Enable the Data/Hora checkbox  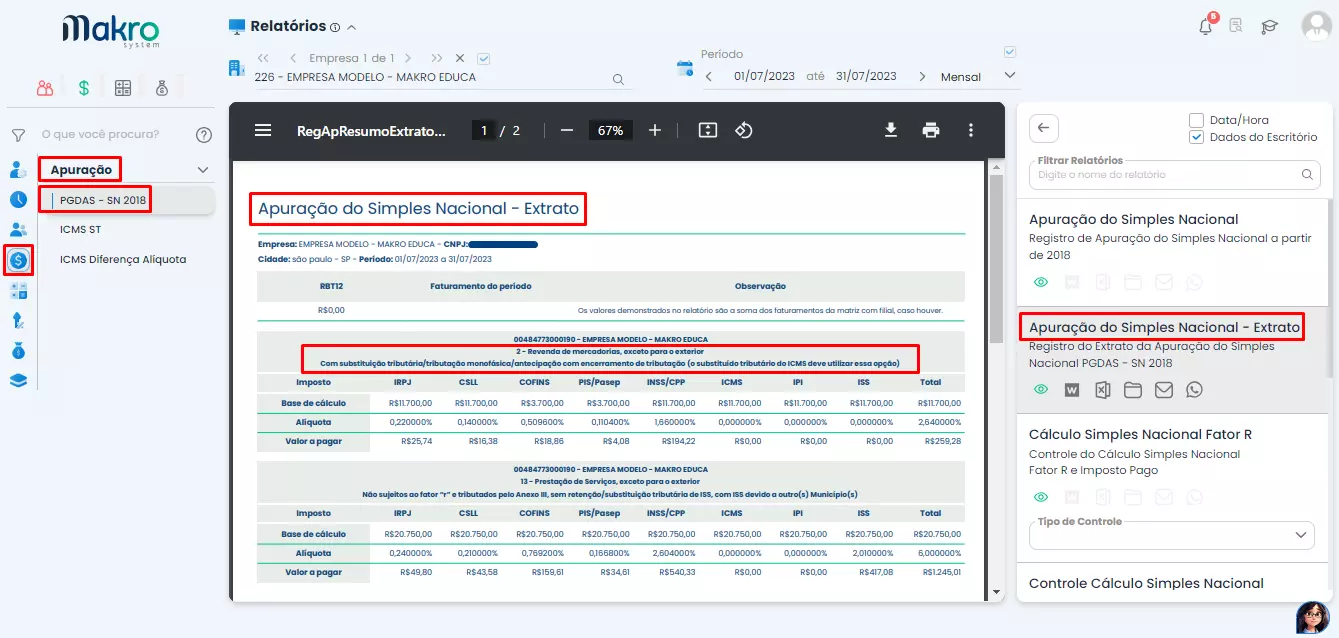1196,120
